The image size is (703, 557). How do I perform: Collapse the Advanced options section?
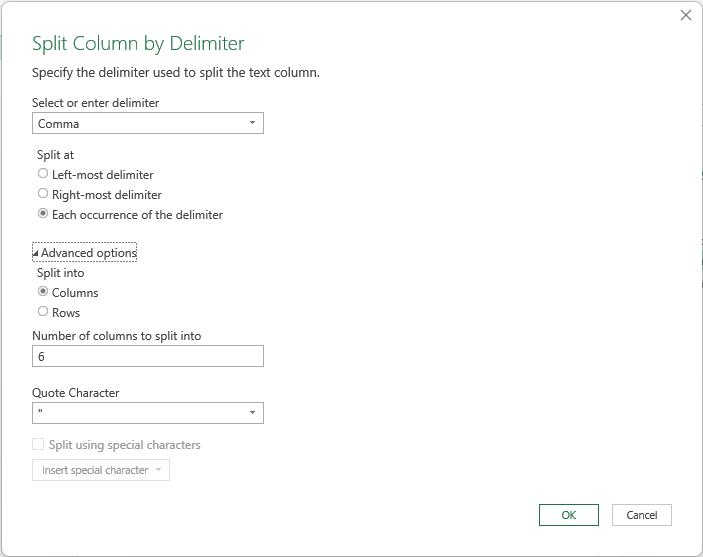point(85,252)
